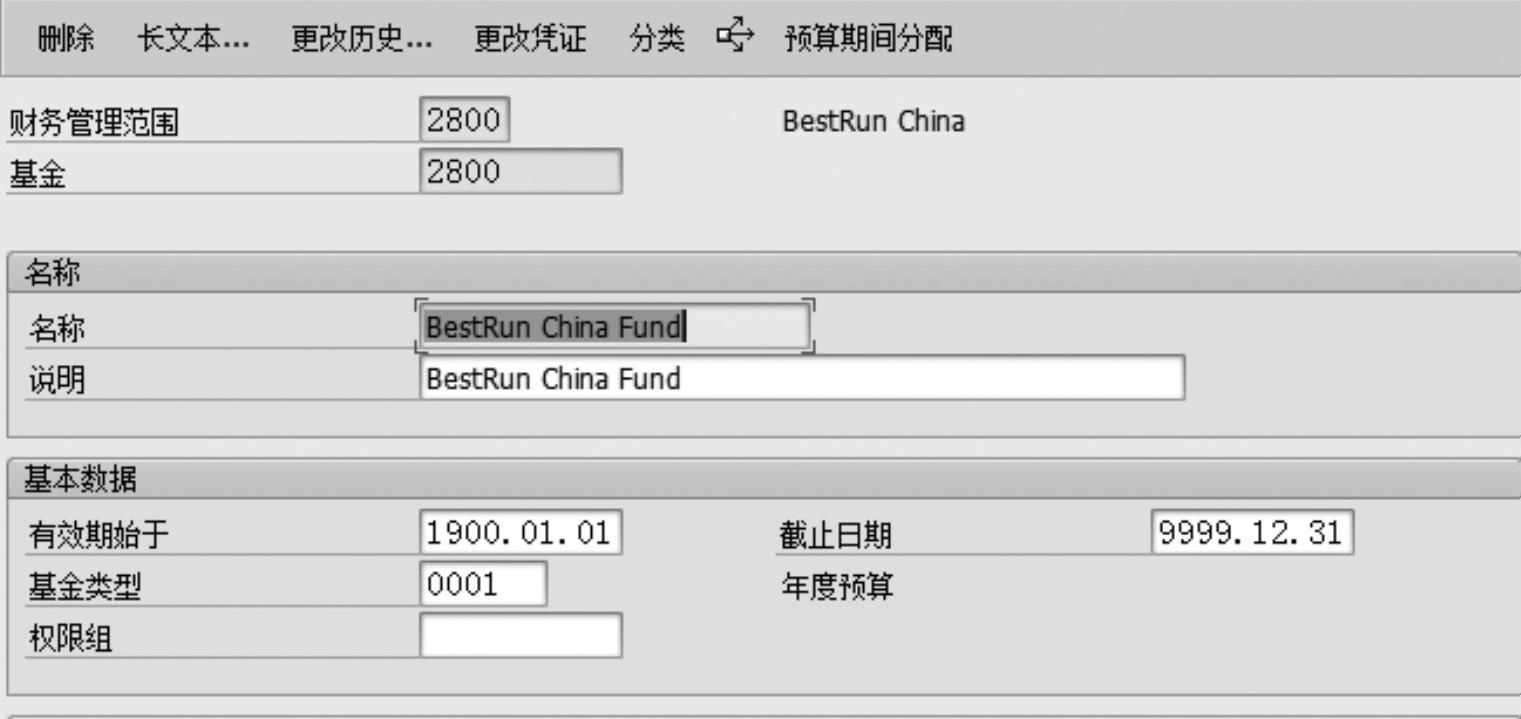Click the 基金类型 field with 0001
This screenshot has width=1521, height=719.
point(483,584)
